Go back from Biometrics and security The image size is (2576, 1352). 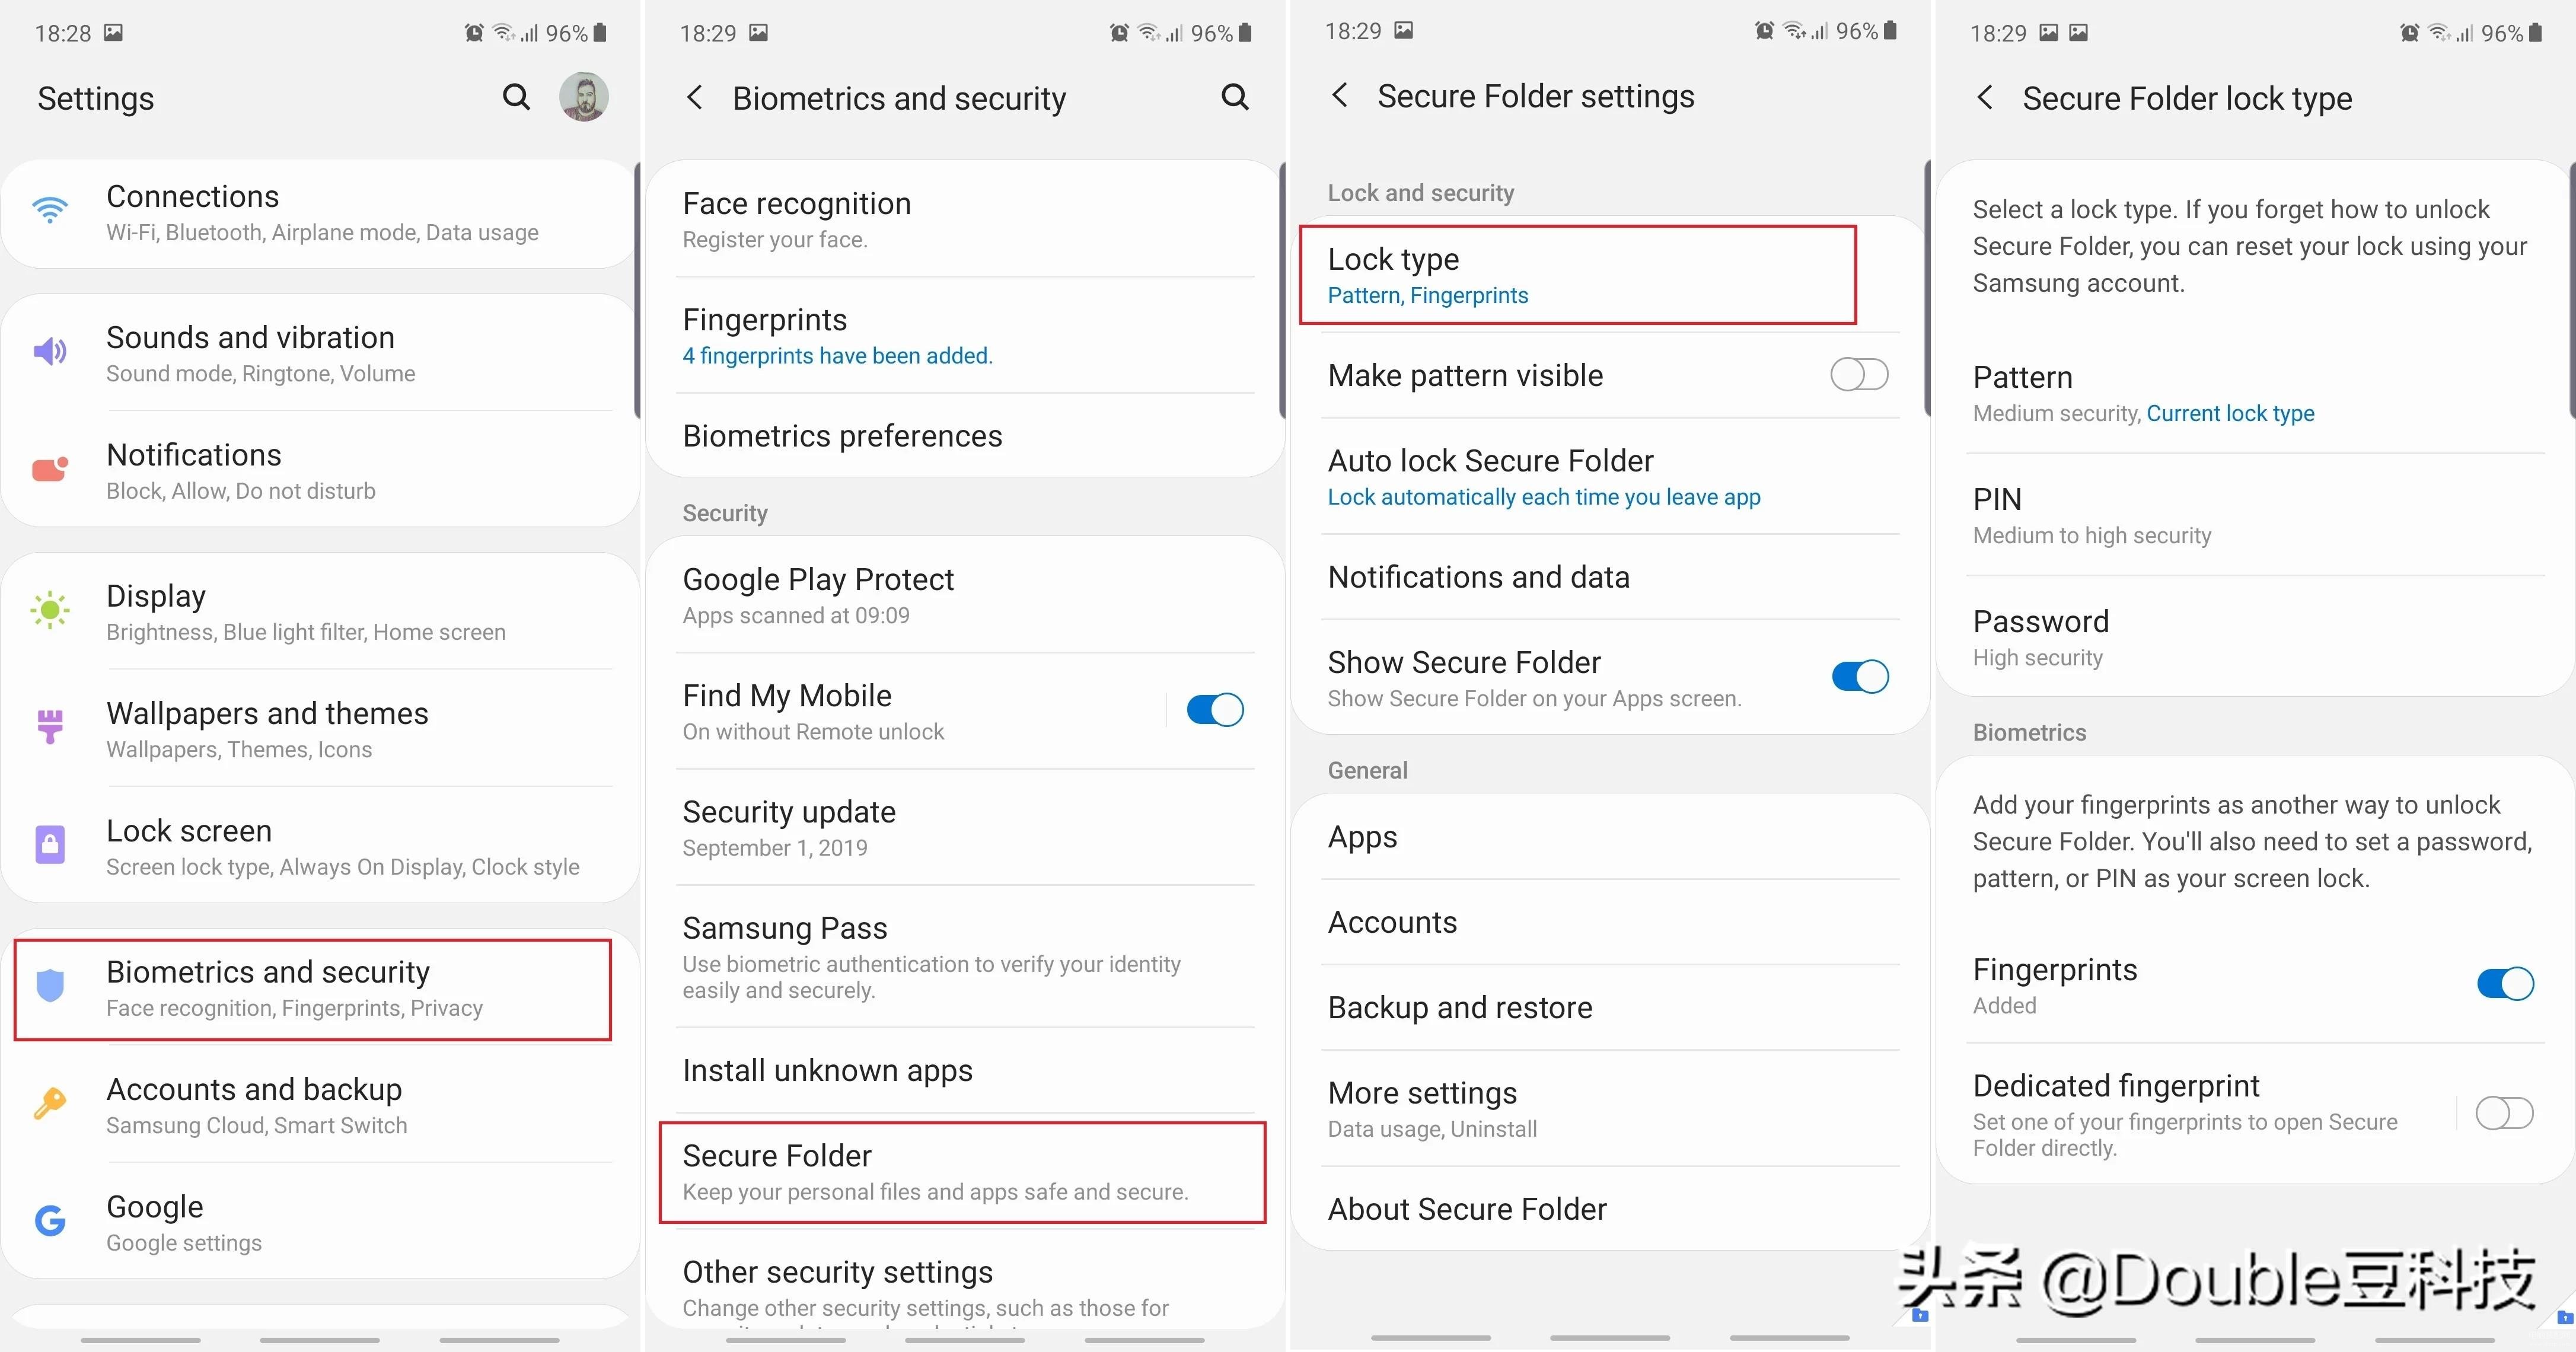click(695, 97)
